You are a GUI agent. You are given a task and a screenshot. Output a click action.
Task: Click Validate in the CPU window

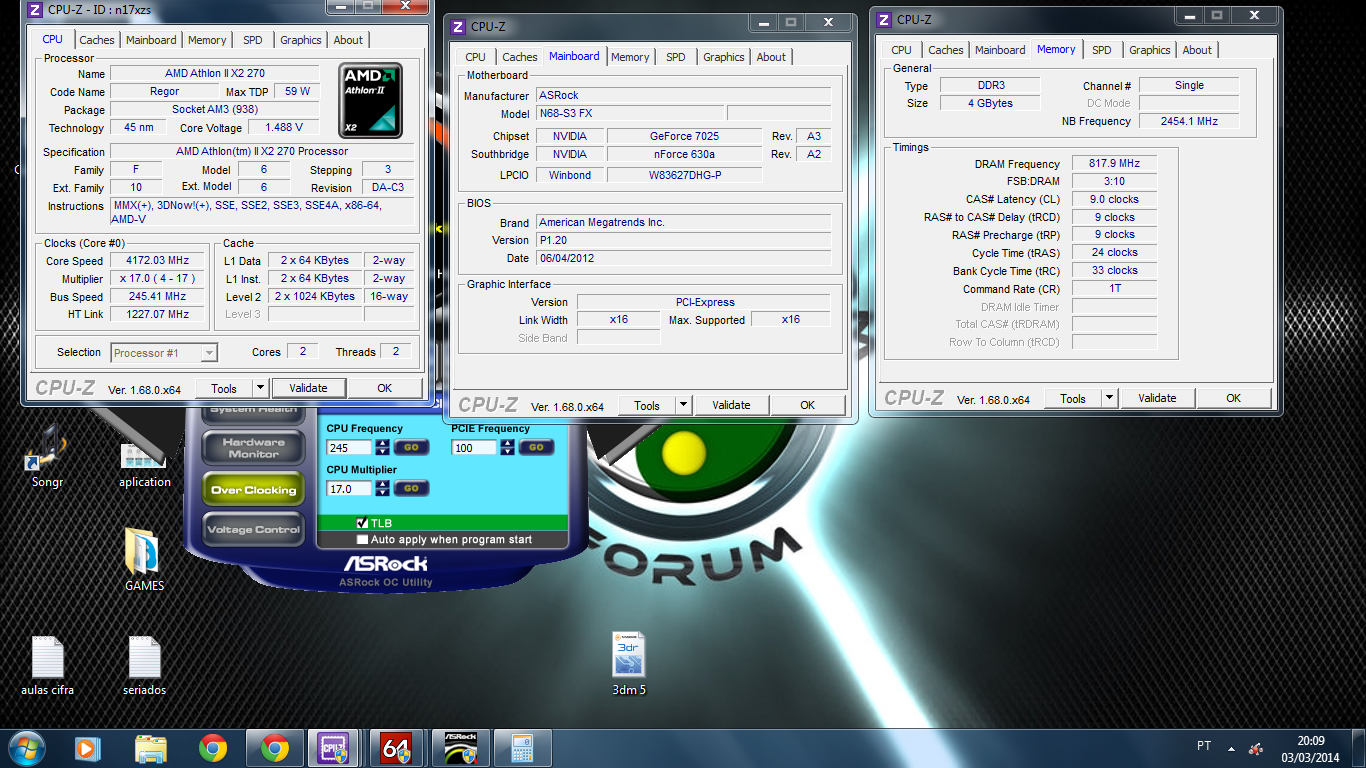click(x=308, y=388)
